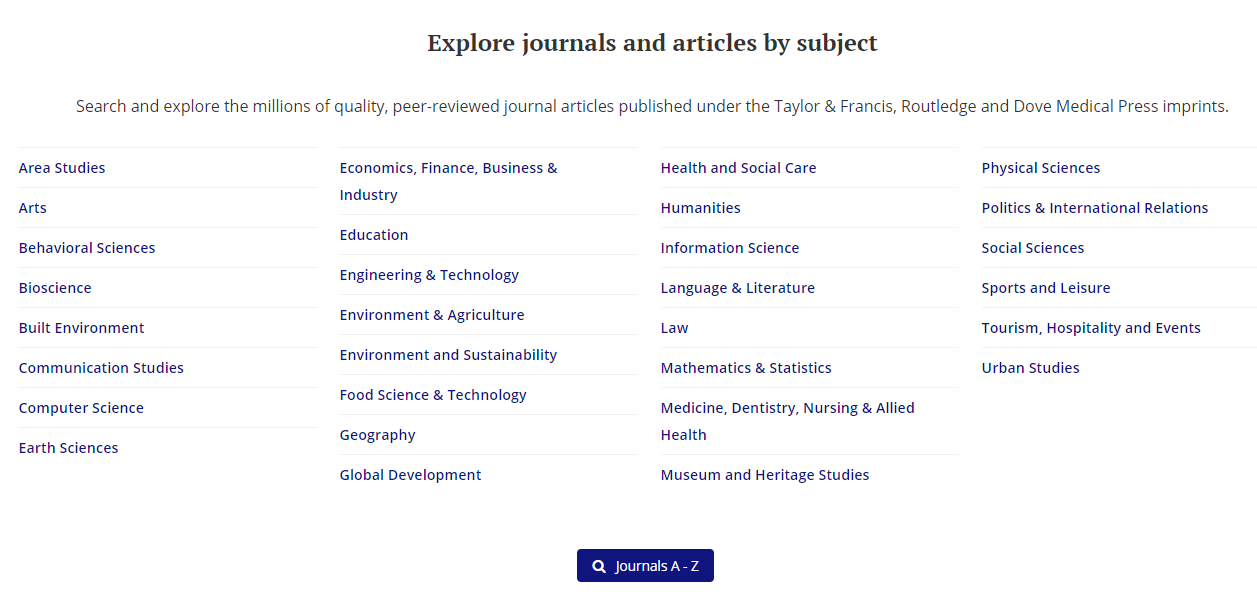
Task: Go to Politics & International Relations
Action: [1095, 208]
